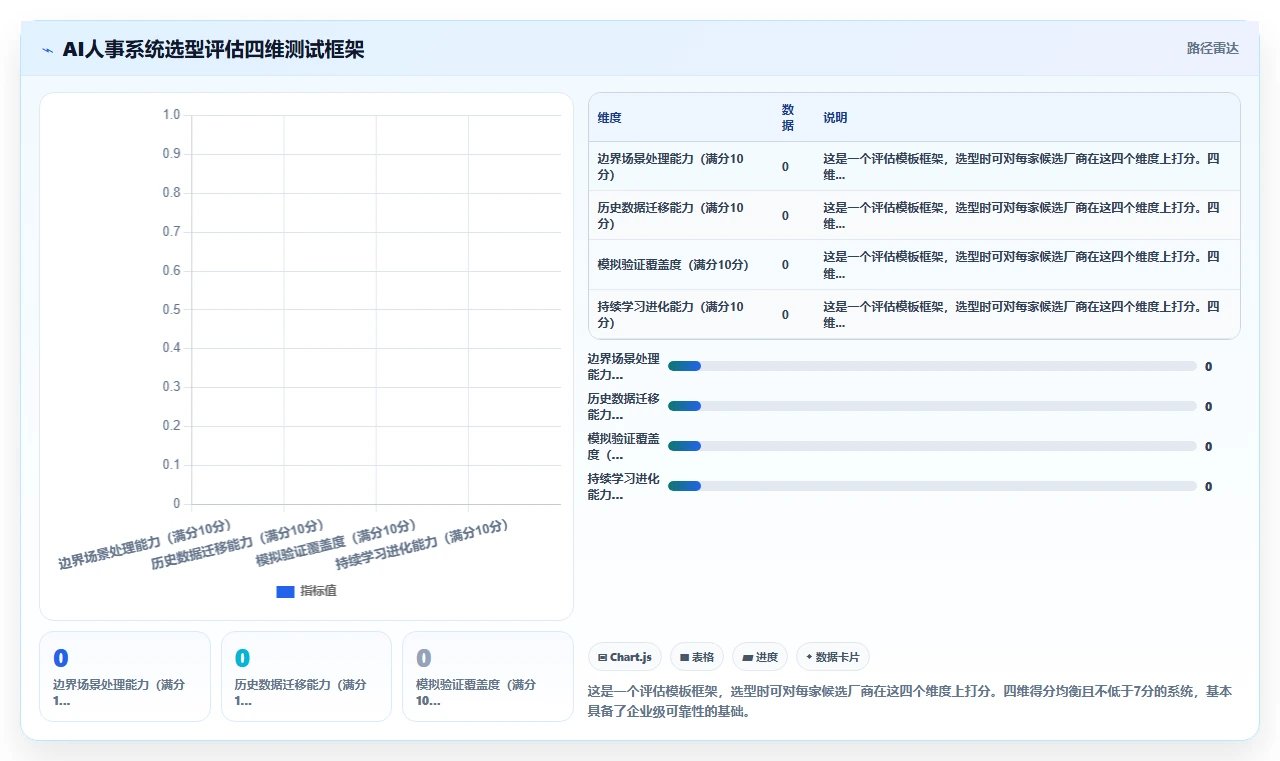Click the description cell in 持续学习进化能力 row
This screenshot has height=761, width=1280.
click(1027, 314)
